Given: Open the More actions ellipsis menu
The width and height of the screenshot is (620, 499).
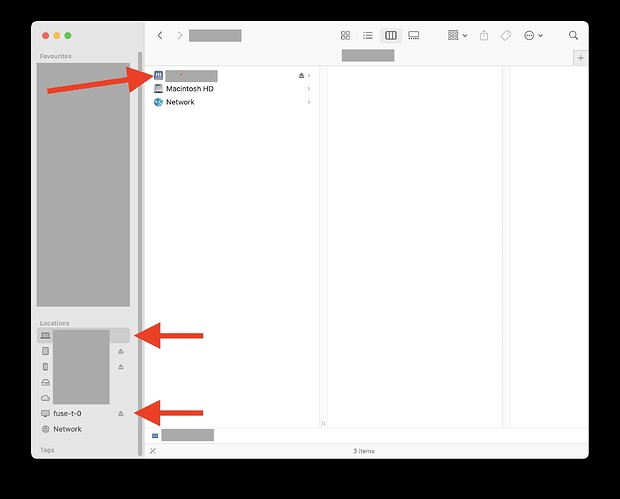Looking at the screenshot, I should [x=533, y=36].
